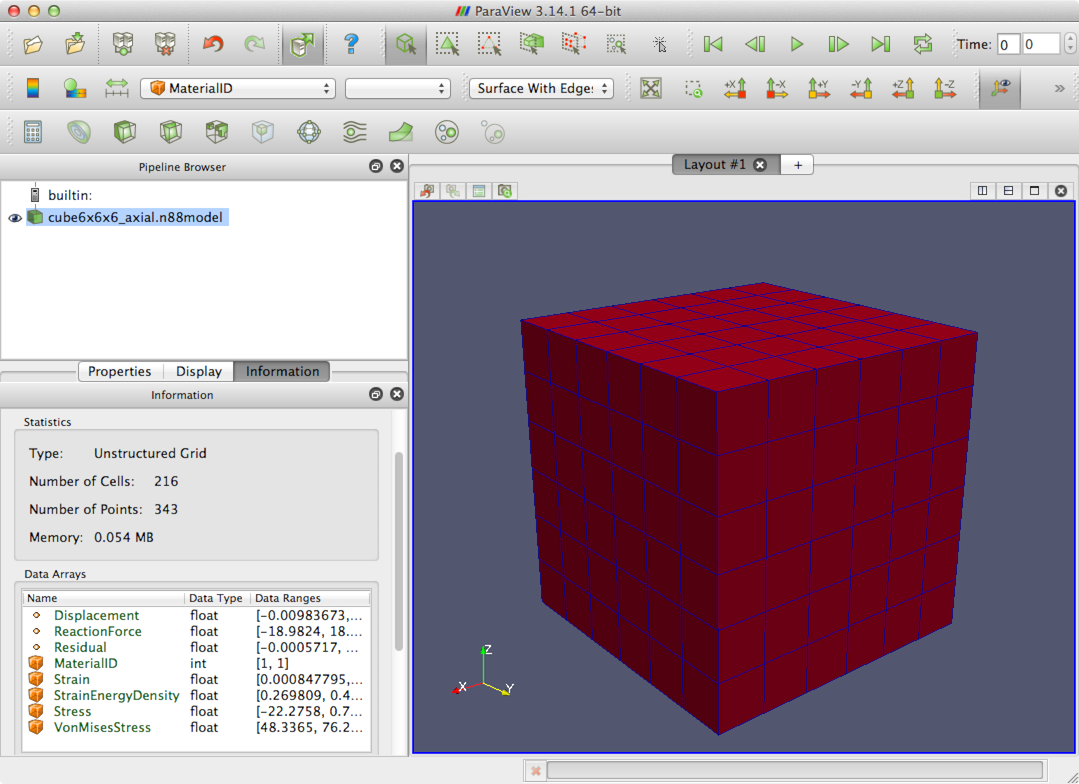Image resolution: width=1079 pixels, height=784 pixels.
Task: Set view direction to -Z
Action: click(x=945, y=88)
